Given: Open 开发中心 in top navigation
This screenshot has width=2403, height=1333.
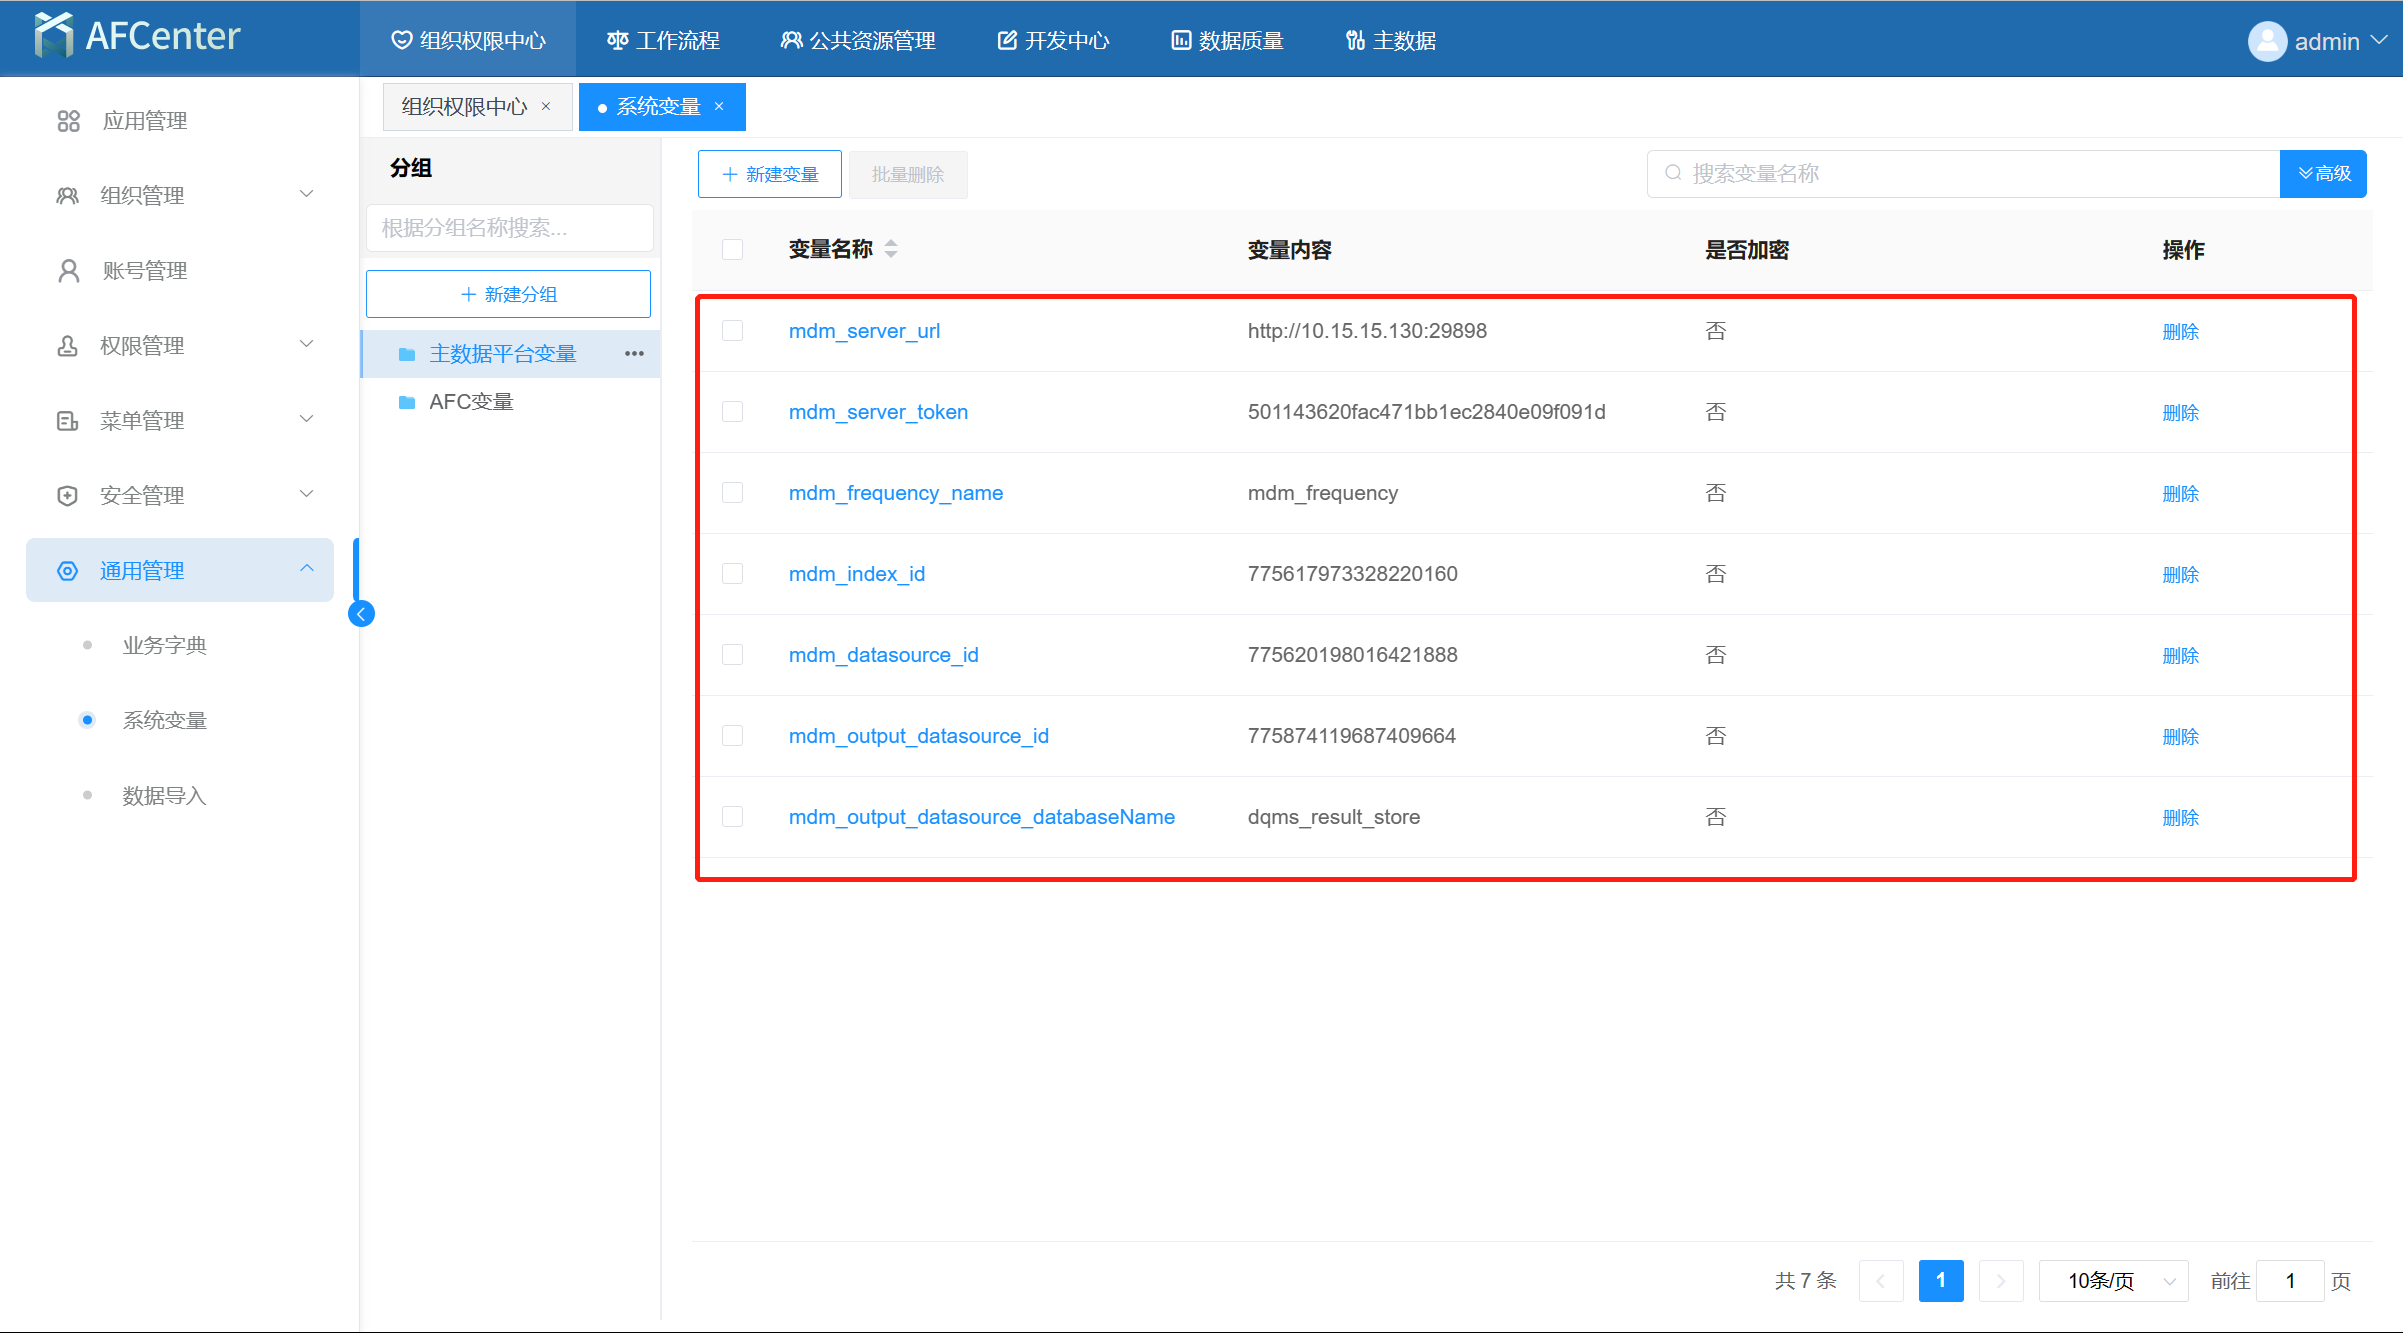Looking at the screenshot, I should 1053,40.
